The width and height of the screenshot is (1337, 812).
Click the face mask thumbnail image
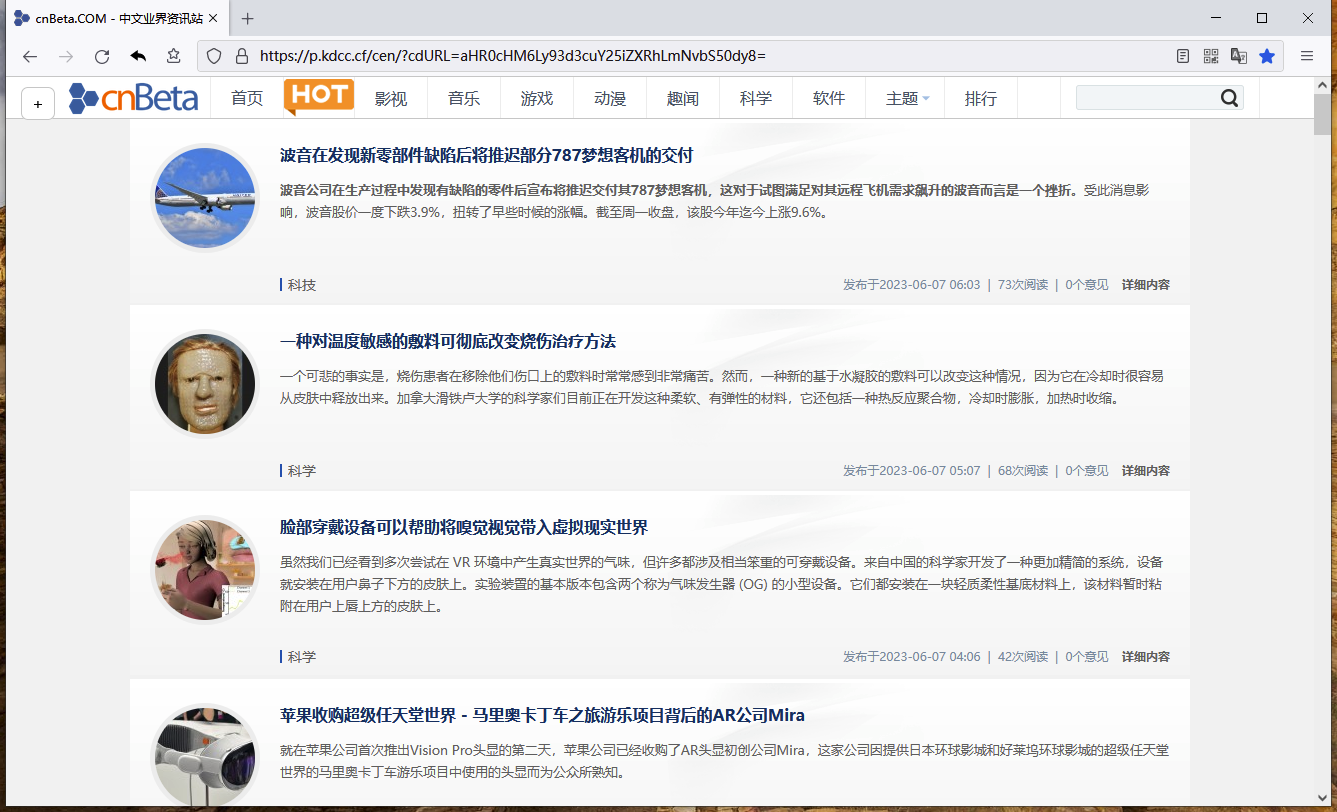coord(205,384)
